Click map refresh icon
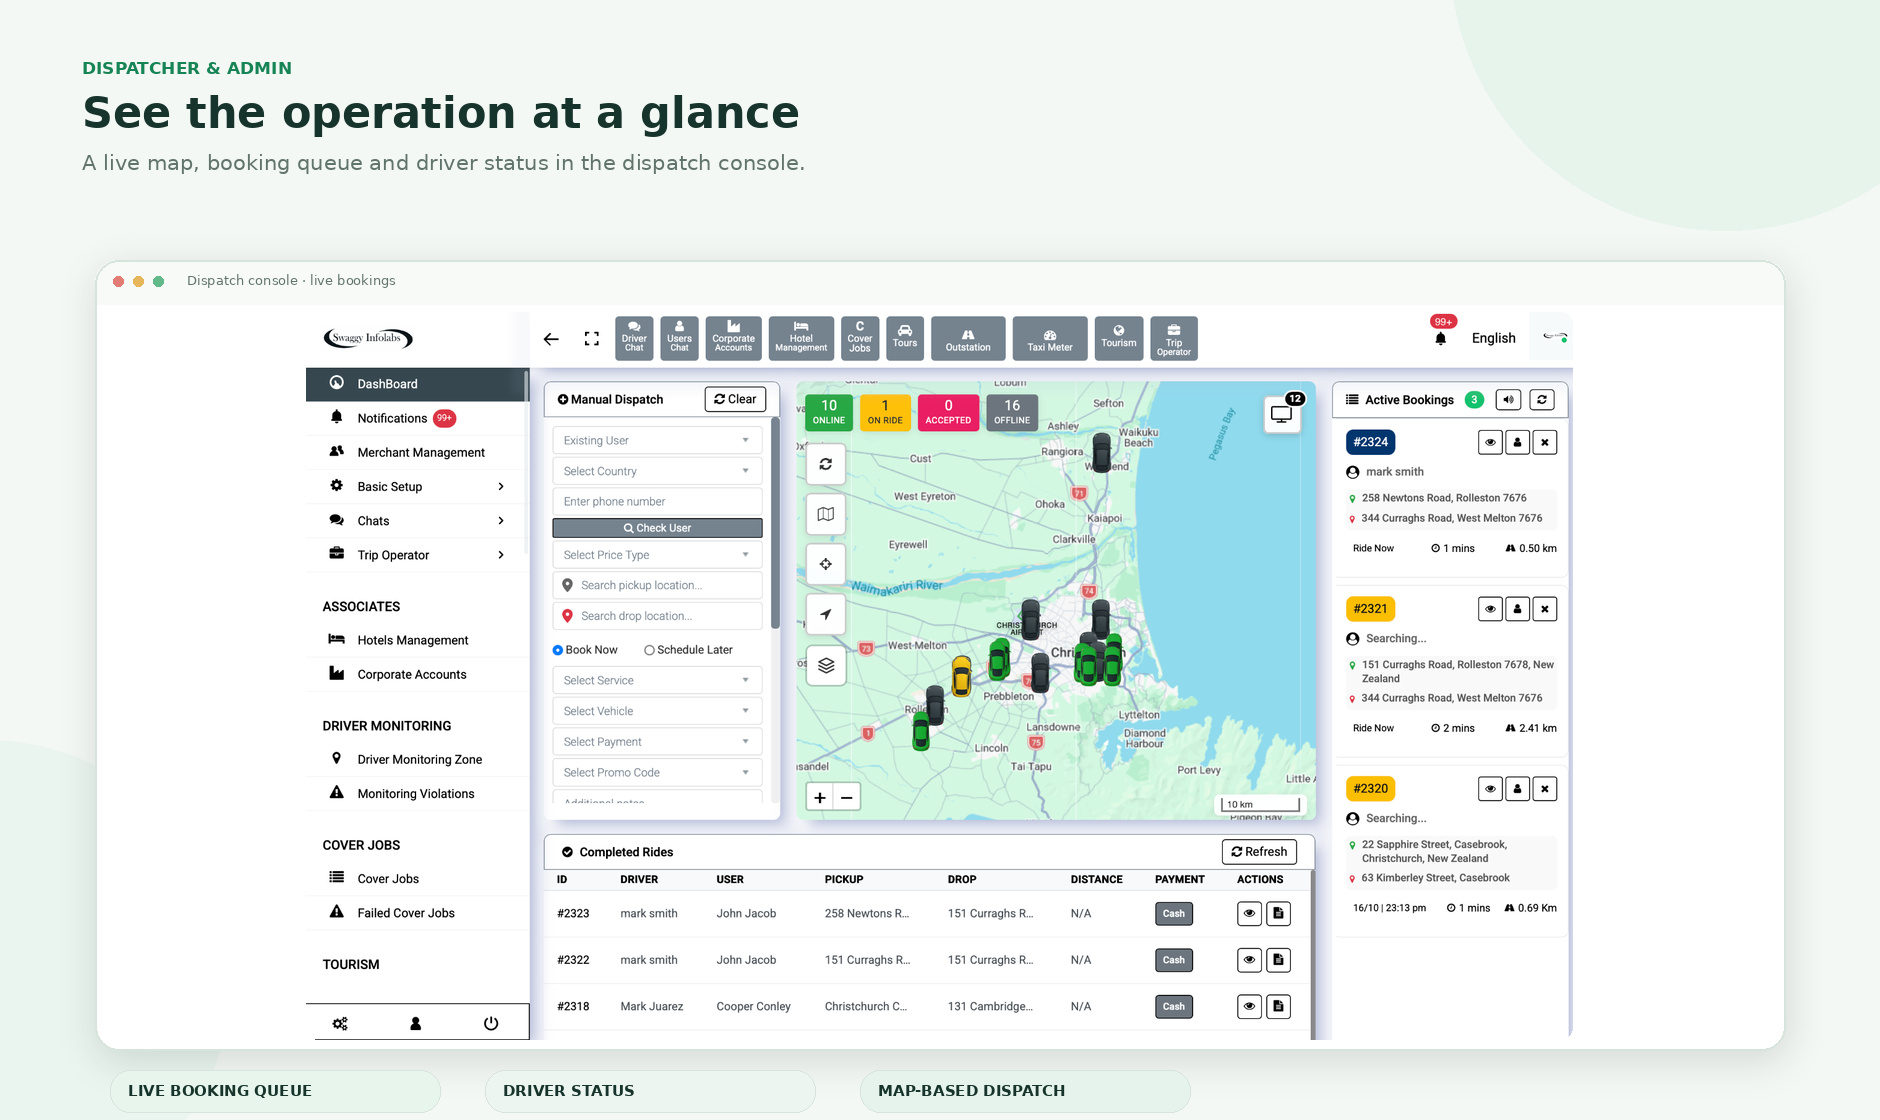This screenshot has width=1880, height=1120. (826, 464)
